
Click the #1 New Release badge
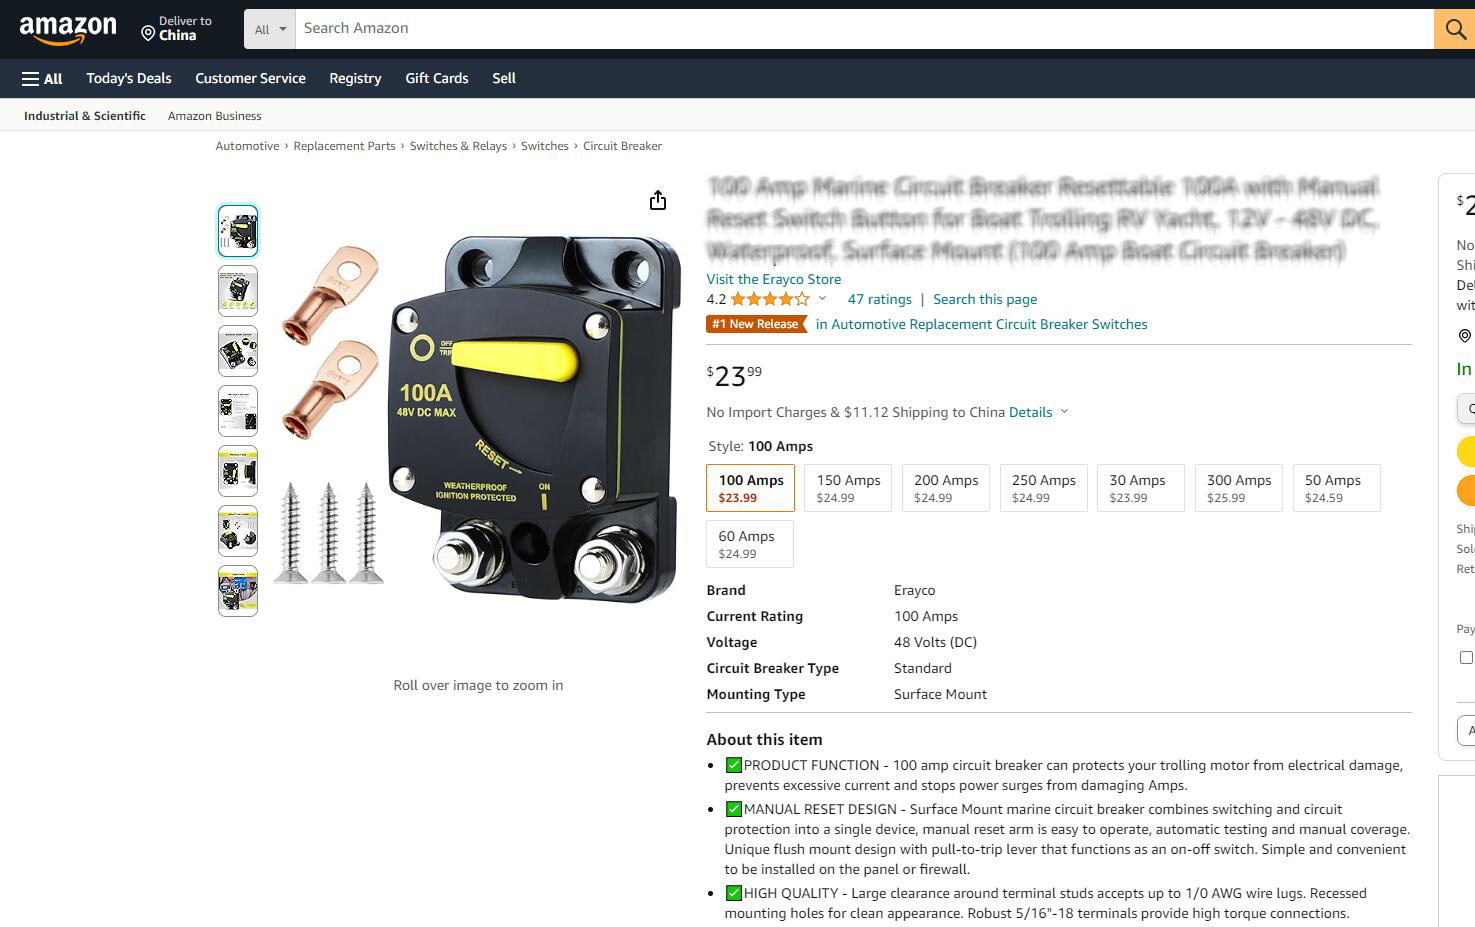click(x=757, y=324)
